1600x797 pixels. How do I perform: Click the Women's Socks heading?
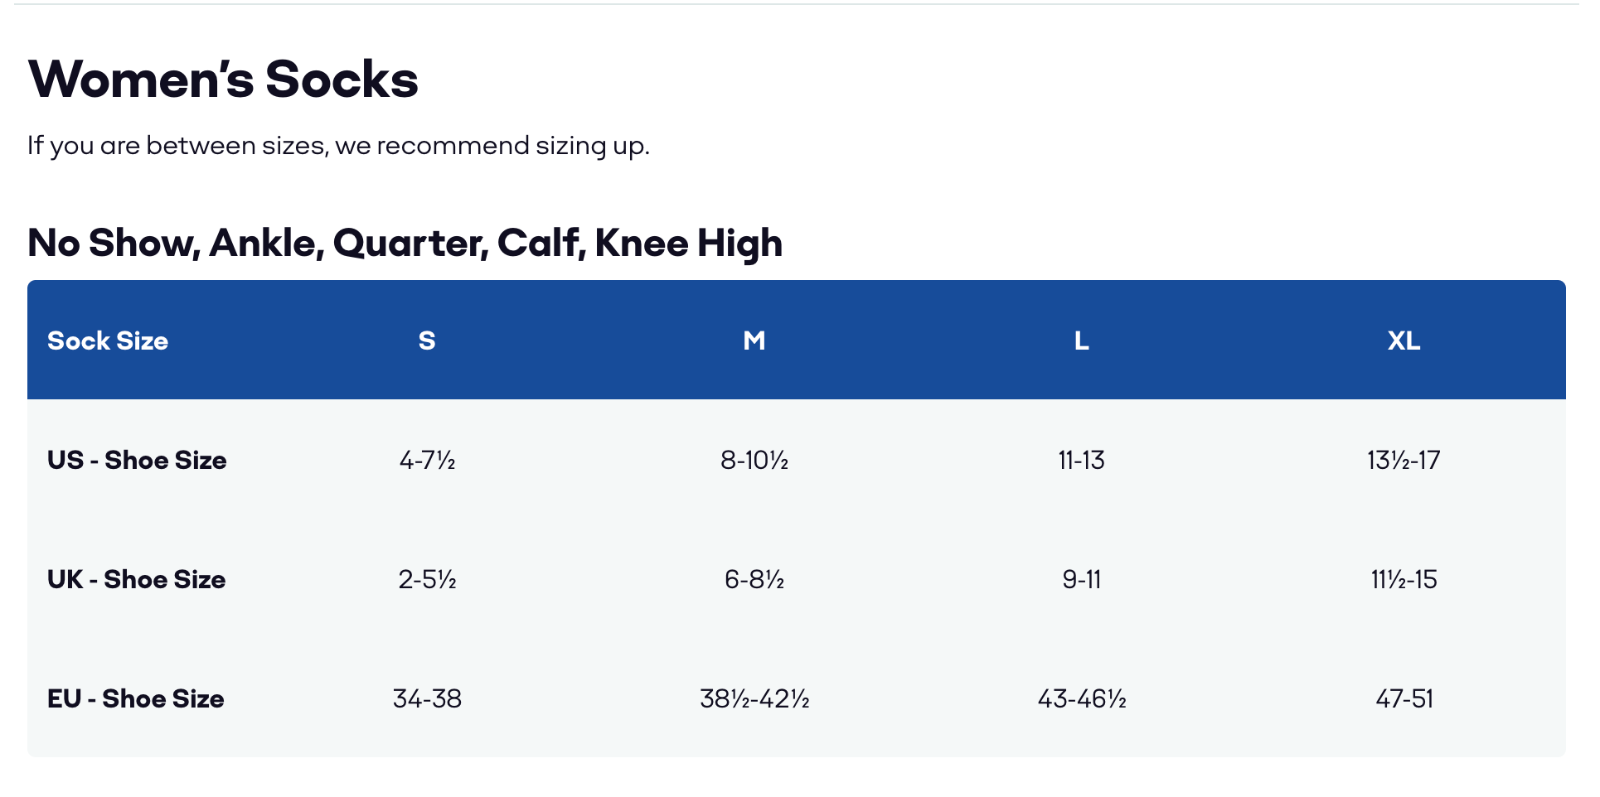click(223, 80)
